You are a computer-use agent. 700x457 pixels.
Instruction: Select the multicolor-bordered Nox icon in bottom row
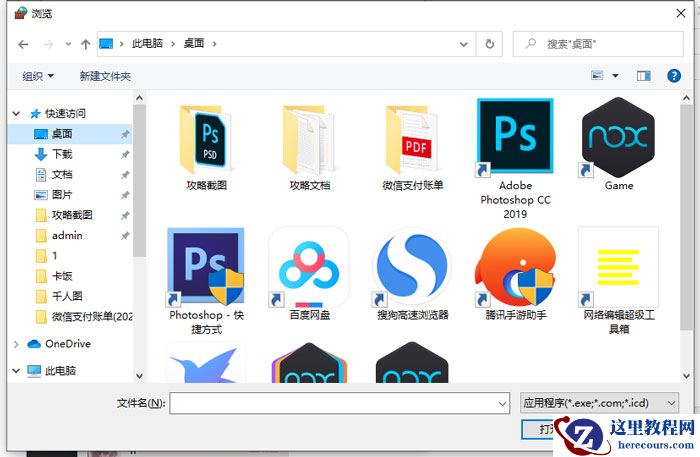click(309, 363)
